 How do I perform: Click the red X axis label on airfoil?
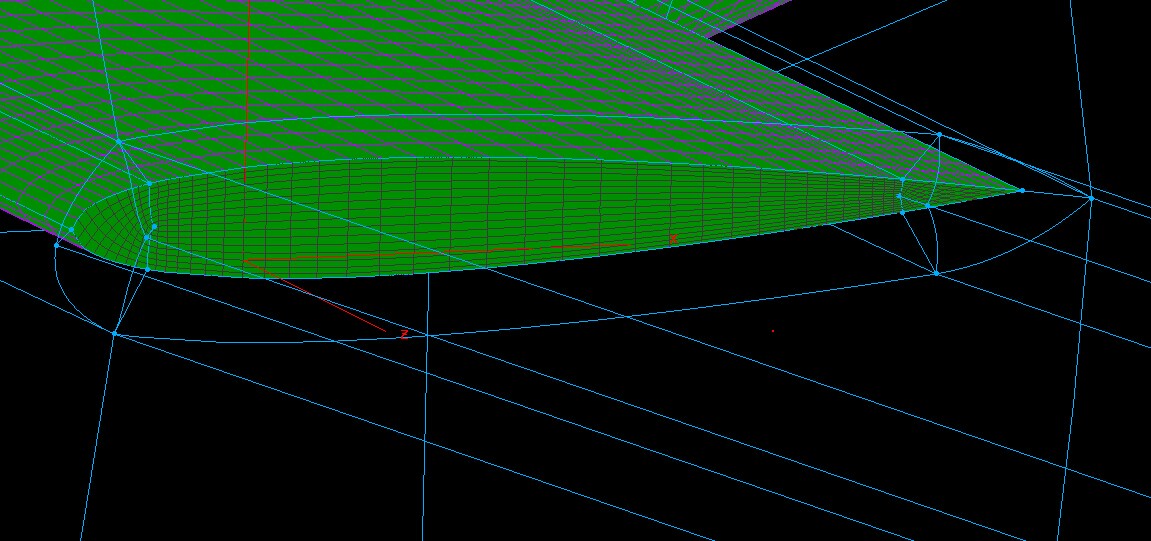673,240
